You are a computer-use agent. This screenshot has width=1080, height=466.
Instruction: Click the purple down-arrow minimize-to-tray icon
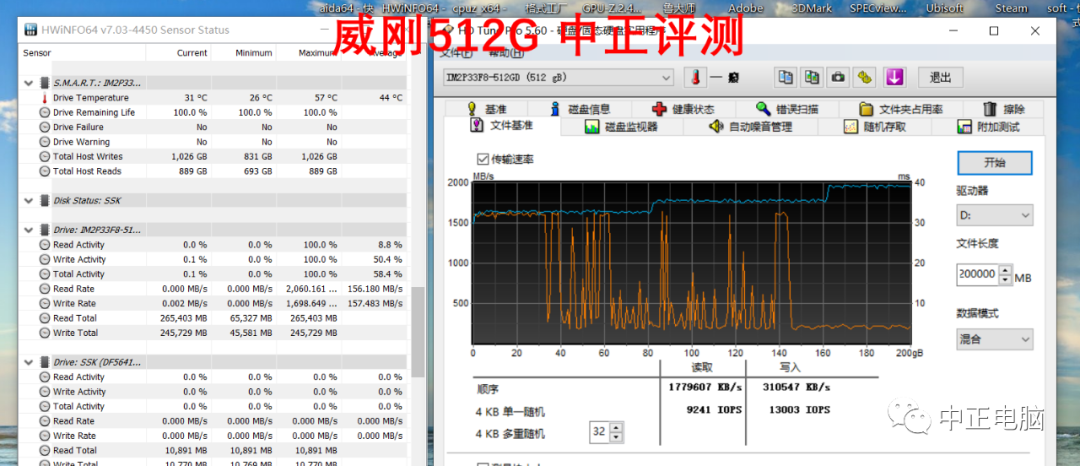click(895, 77)
